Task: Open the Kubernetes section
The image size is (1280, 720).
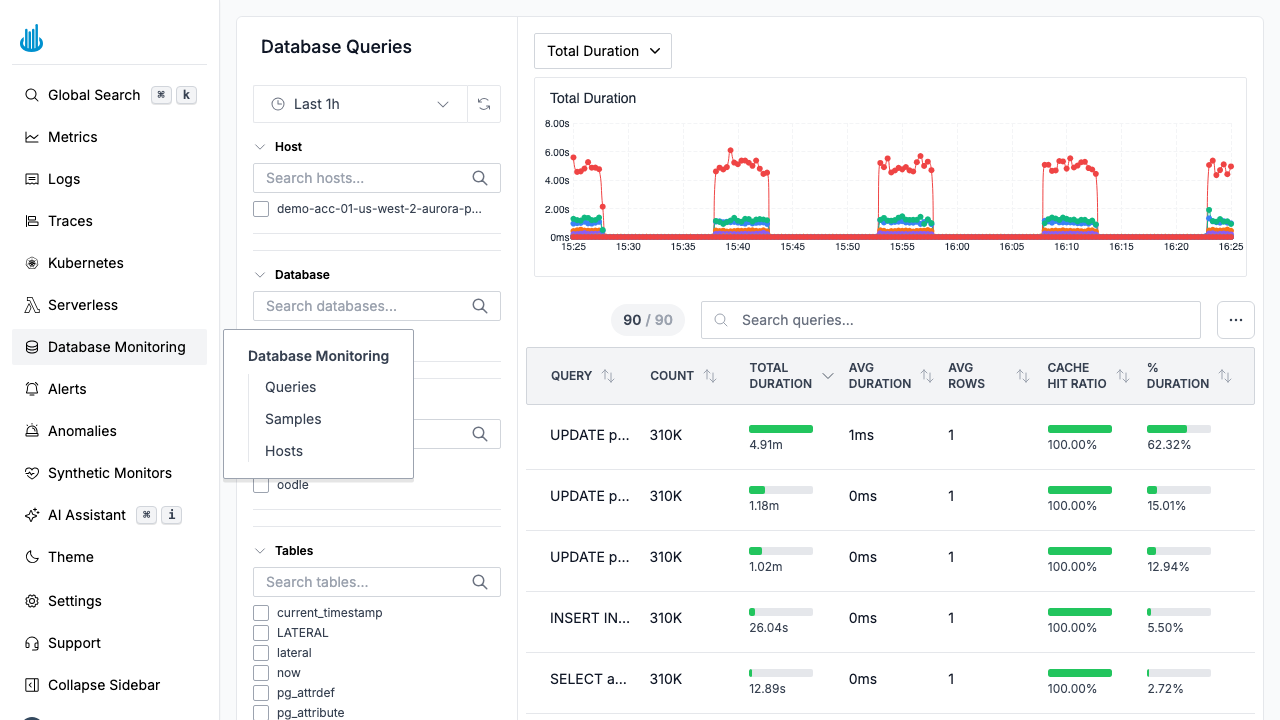Action: [x=86, y=263]
